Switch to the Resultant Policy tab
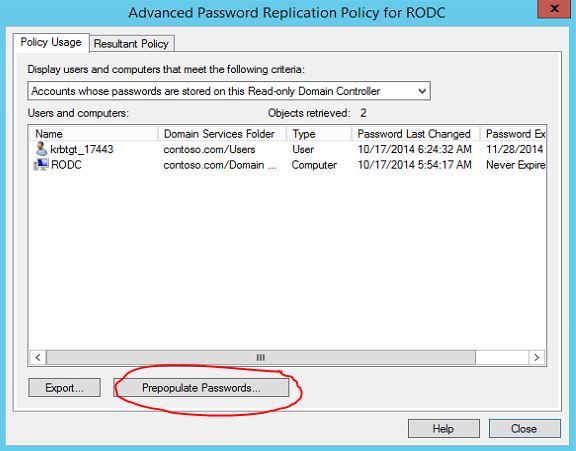The image size is (576, 451). click(132, 44)
